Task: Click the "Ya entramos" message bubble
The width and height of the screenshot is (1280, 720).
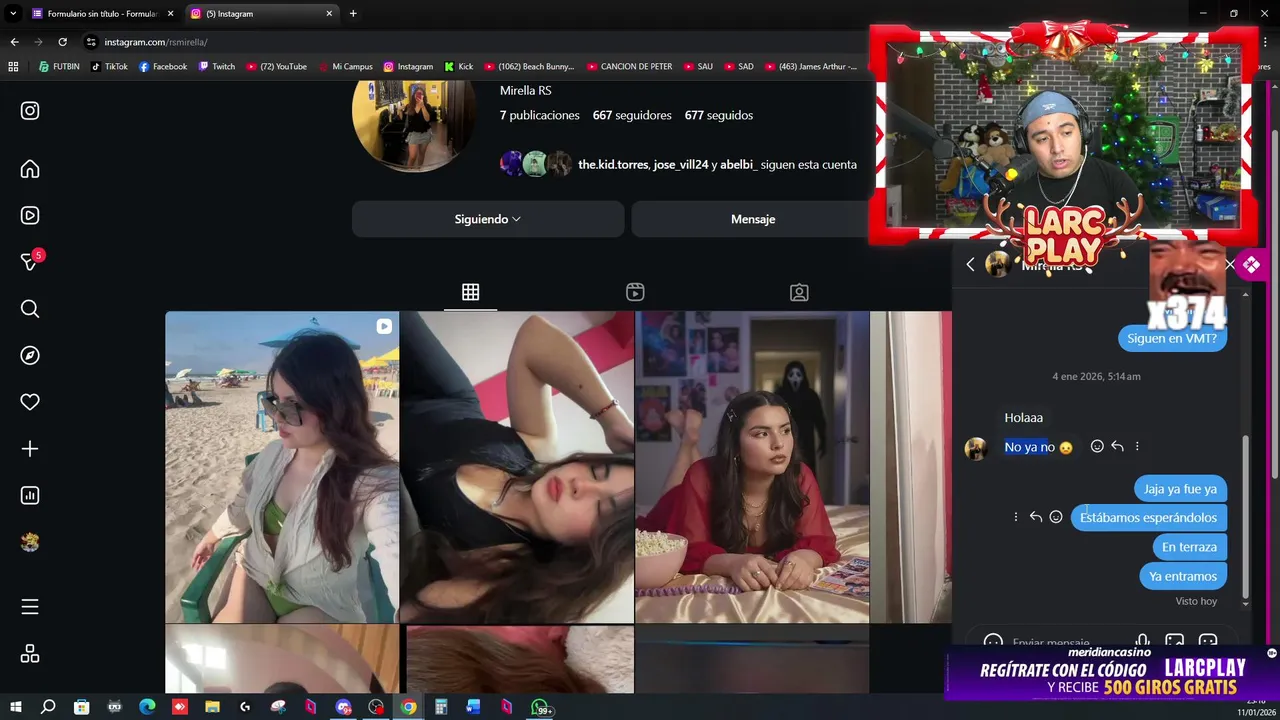Action: tap(1183, 576)
